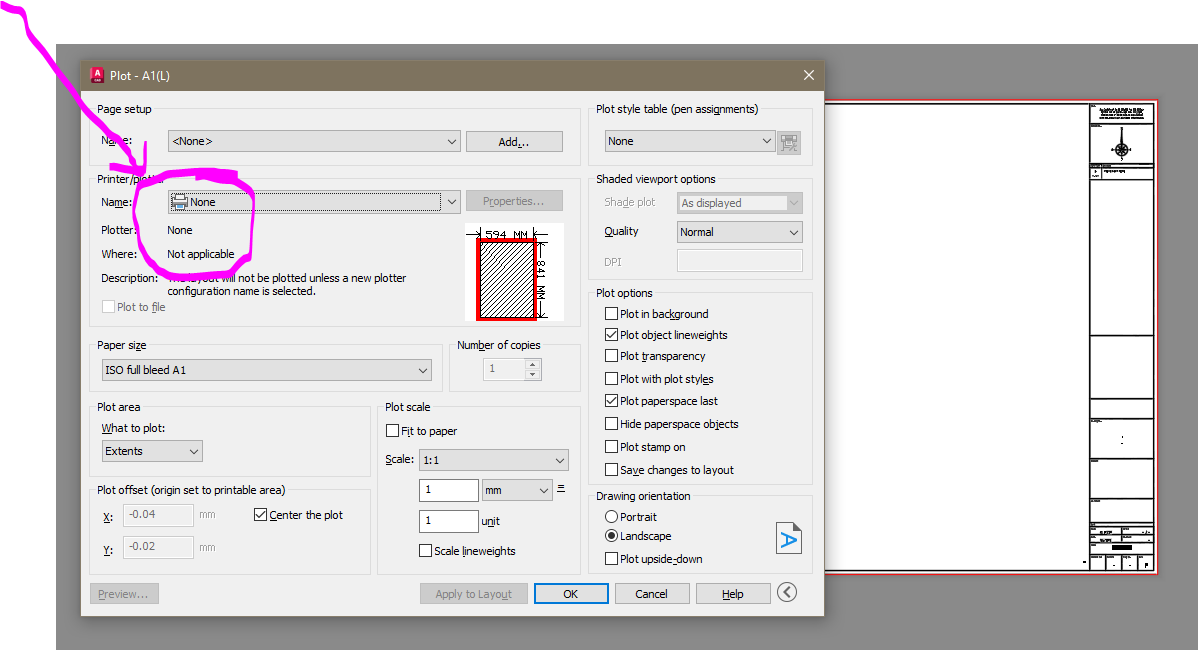Uncheck Center the plot

[x=261, y=514]
